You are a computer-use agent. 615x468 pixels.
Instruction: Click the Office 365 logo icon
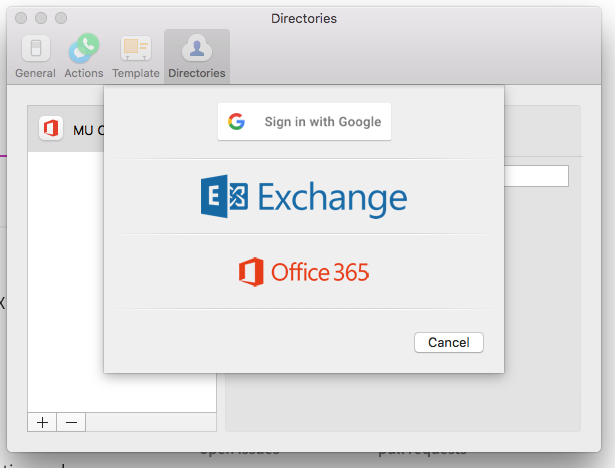(x=251, y=272)
